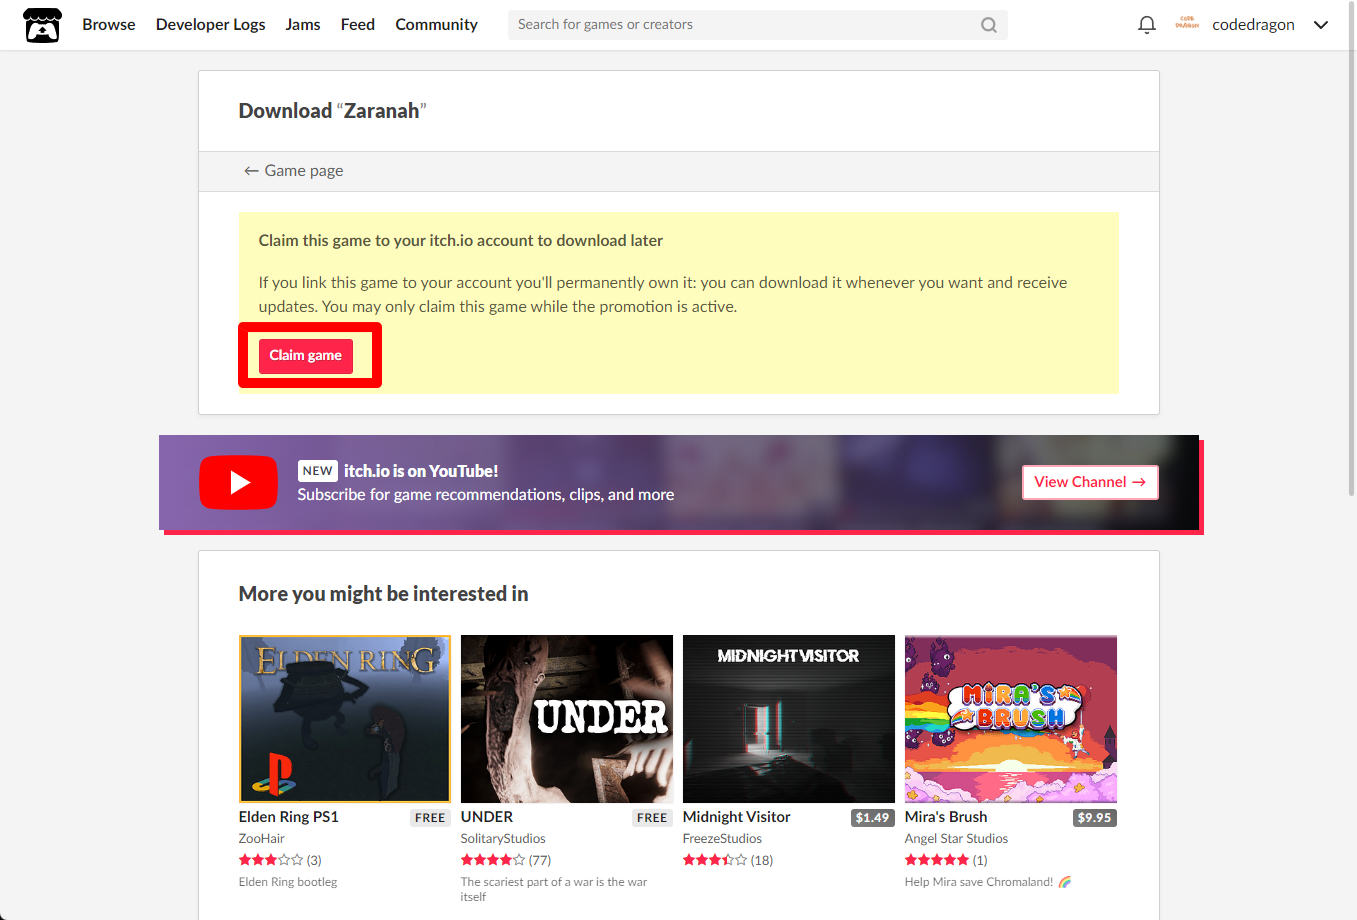Go to Developer Logs
Screen dimensions: 1357x920
(x=211, y=25)
